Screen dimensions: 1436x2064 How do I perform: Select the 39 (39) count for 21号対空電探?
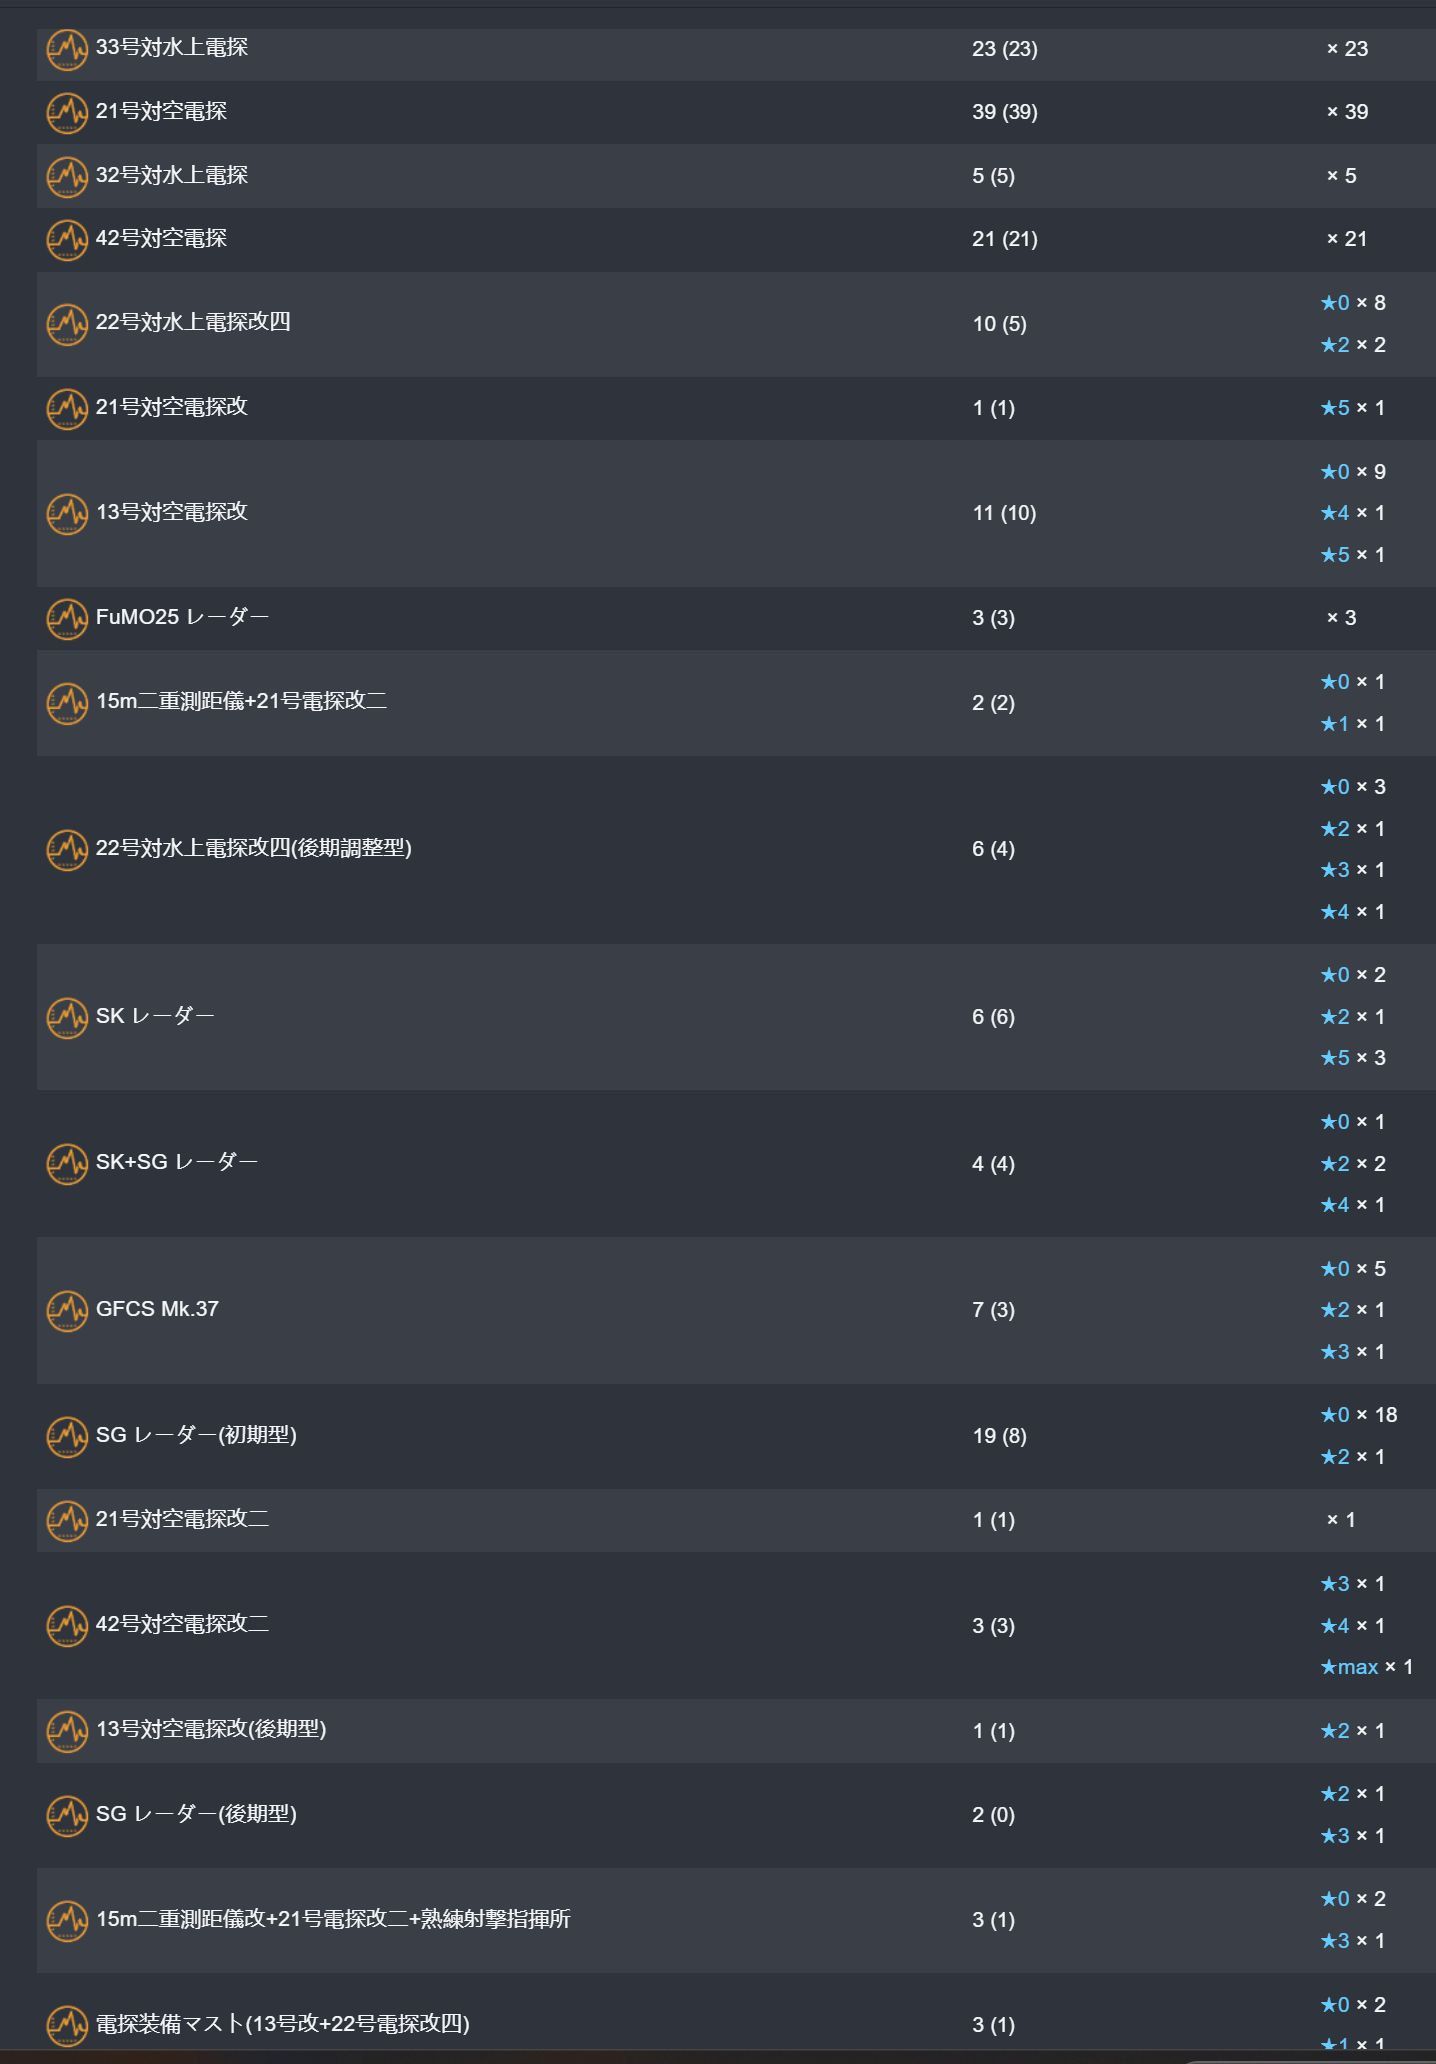tap(1005, 112)
